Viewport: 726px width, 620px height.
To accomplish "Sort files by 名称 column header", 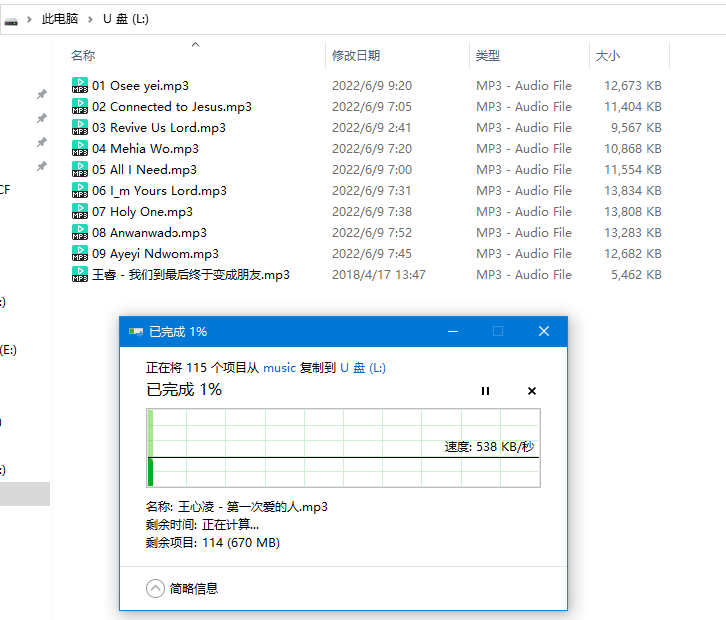I will pos(83,56).
